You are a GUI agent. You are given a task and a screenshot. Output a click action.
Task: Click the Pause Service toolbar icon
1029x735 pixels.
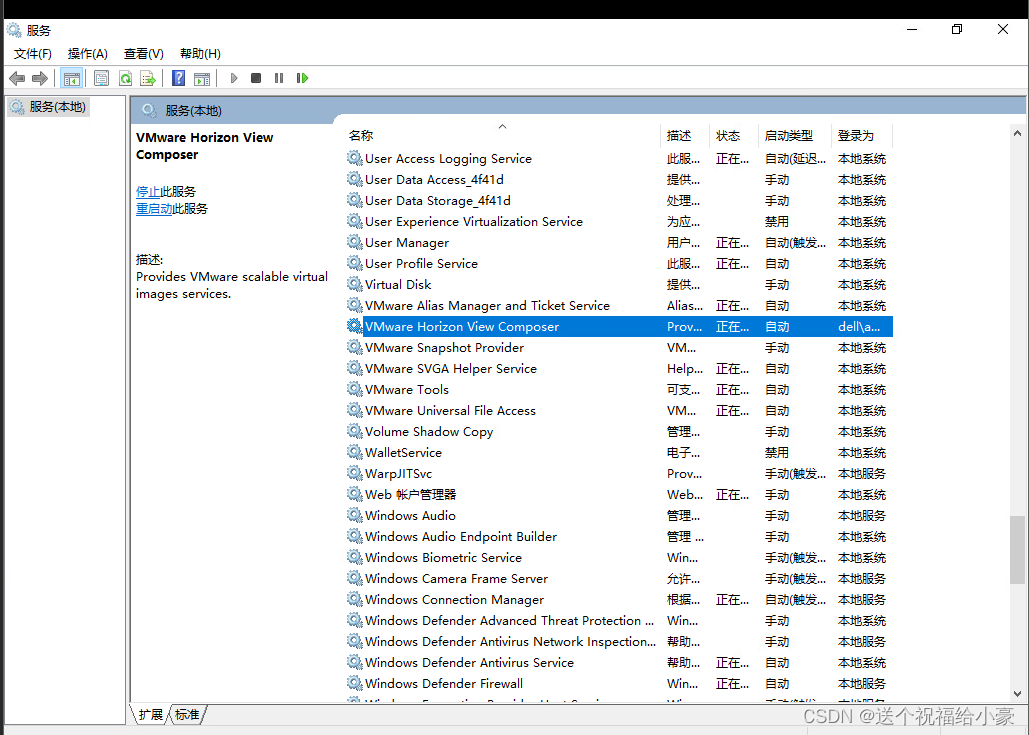279,78
